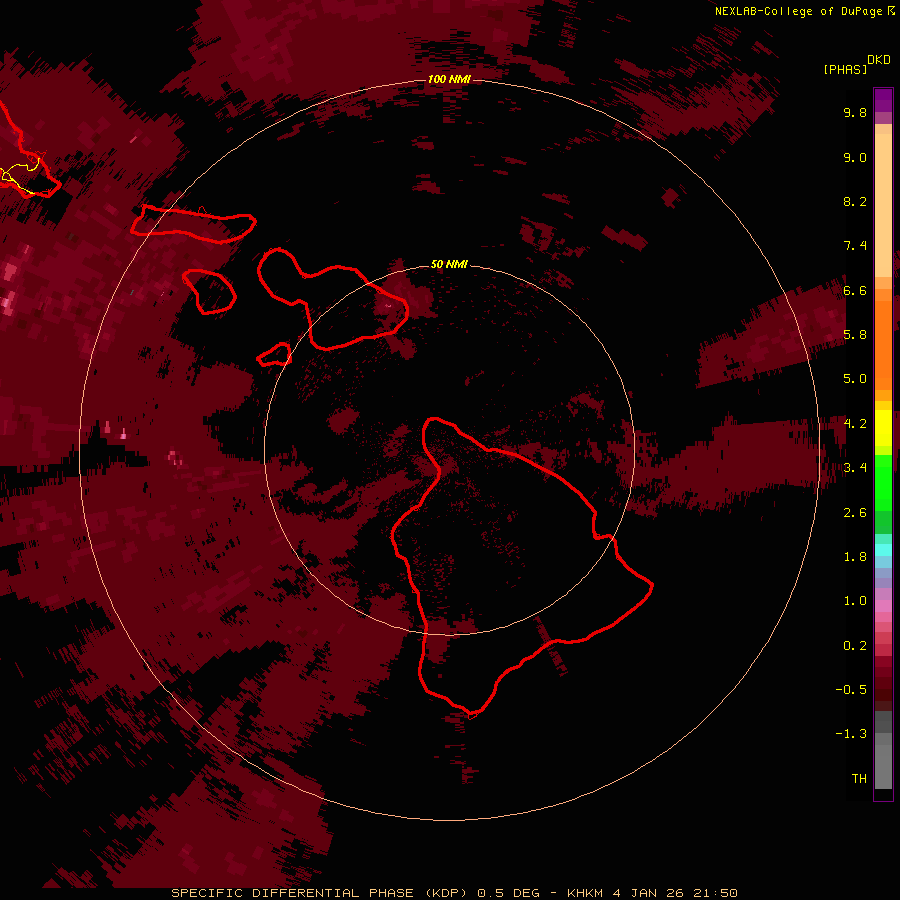Pick the yellow segment of the color bar
The width and height of the screenshot is (900, 900).
(883, 428)
